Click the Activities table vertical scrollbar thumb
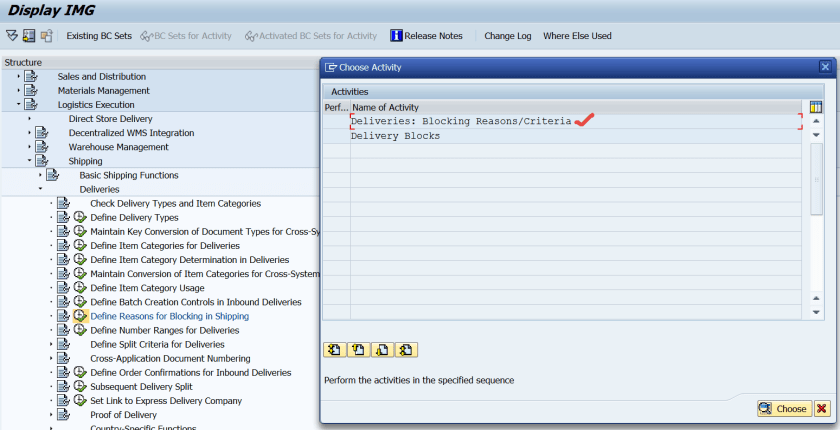Screen dimensions: 840x430 (x=816, y=179)
